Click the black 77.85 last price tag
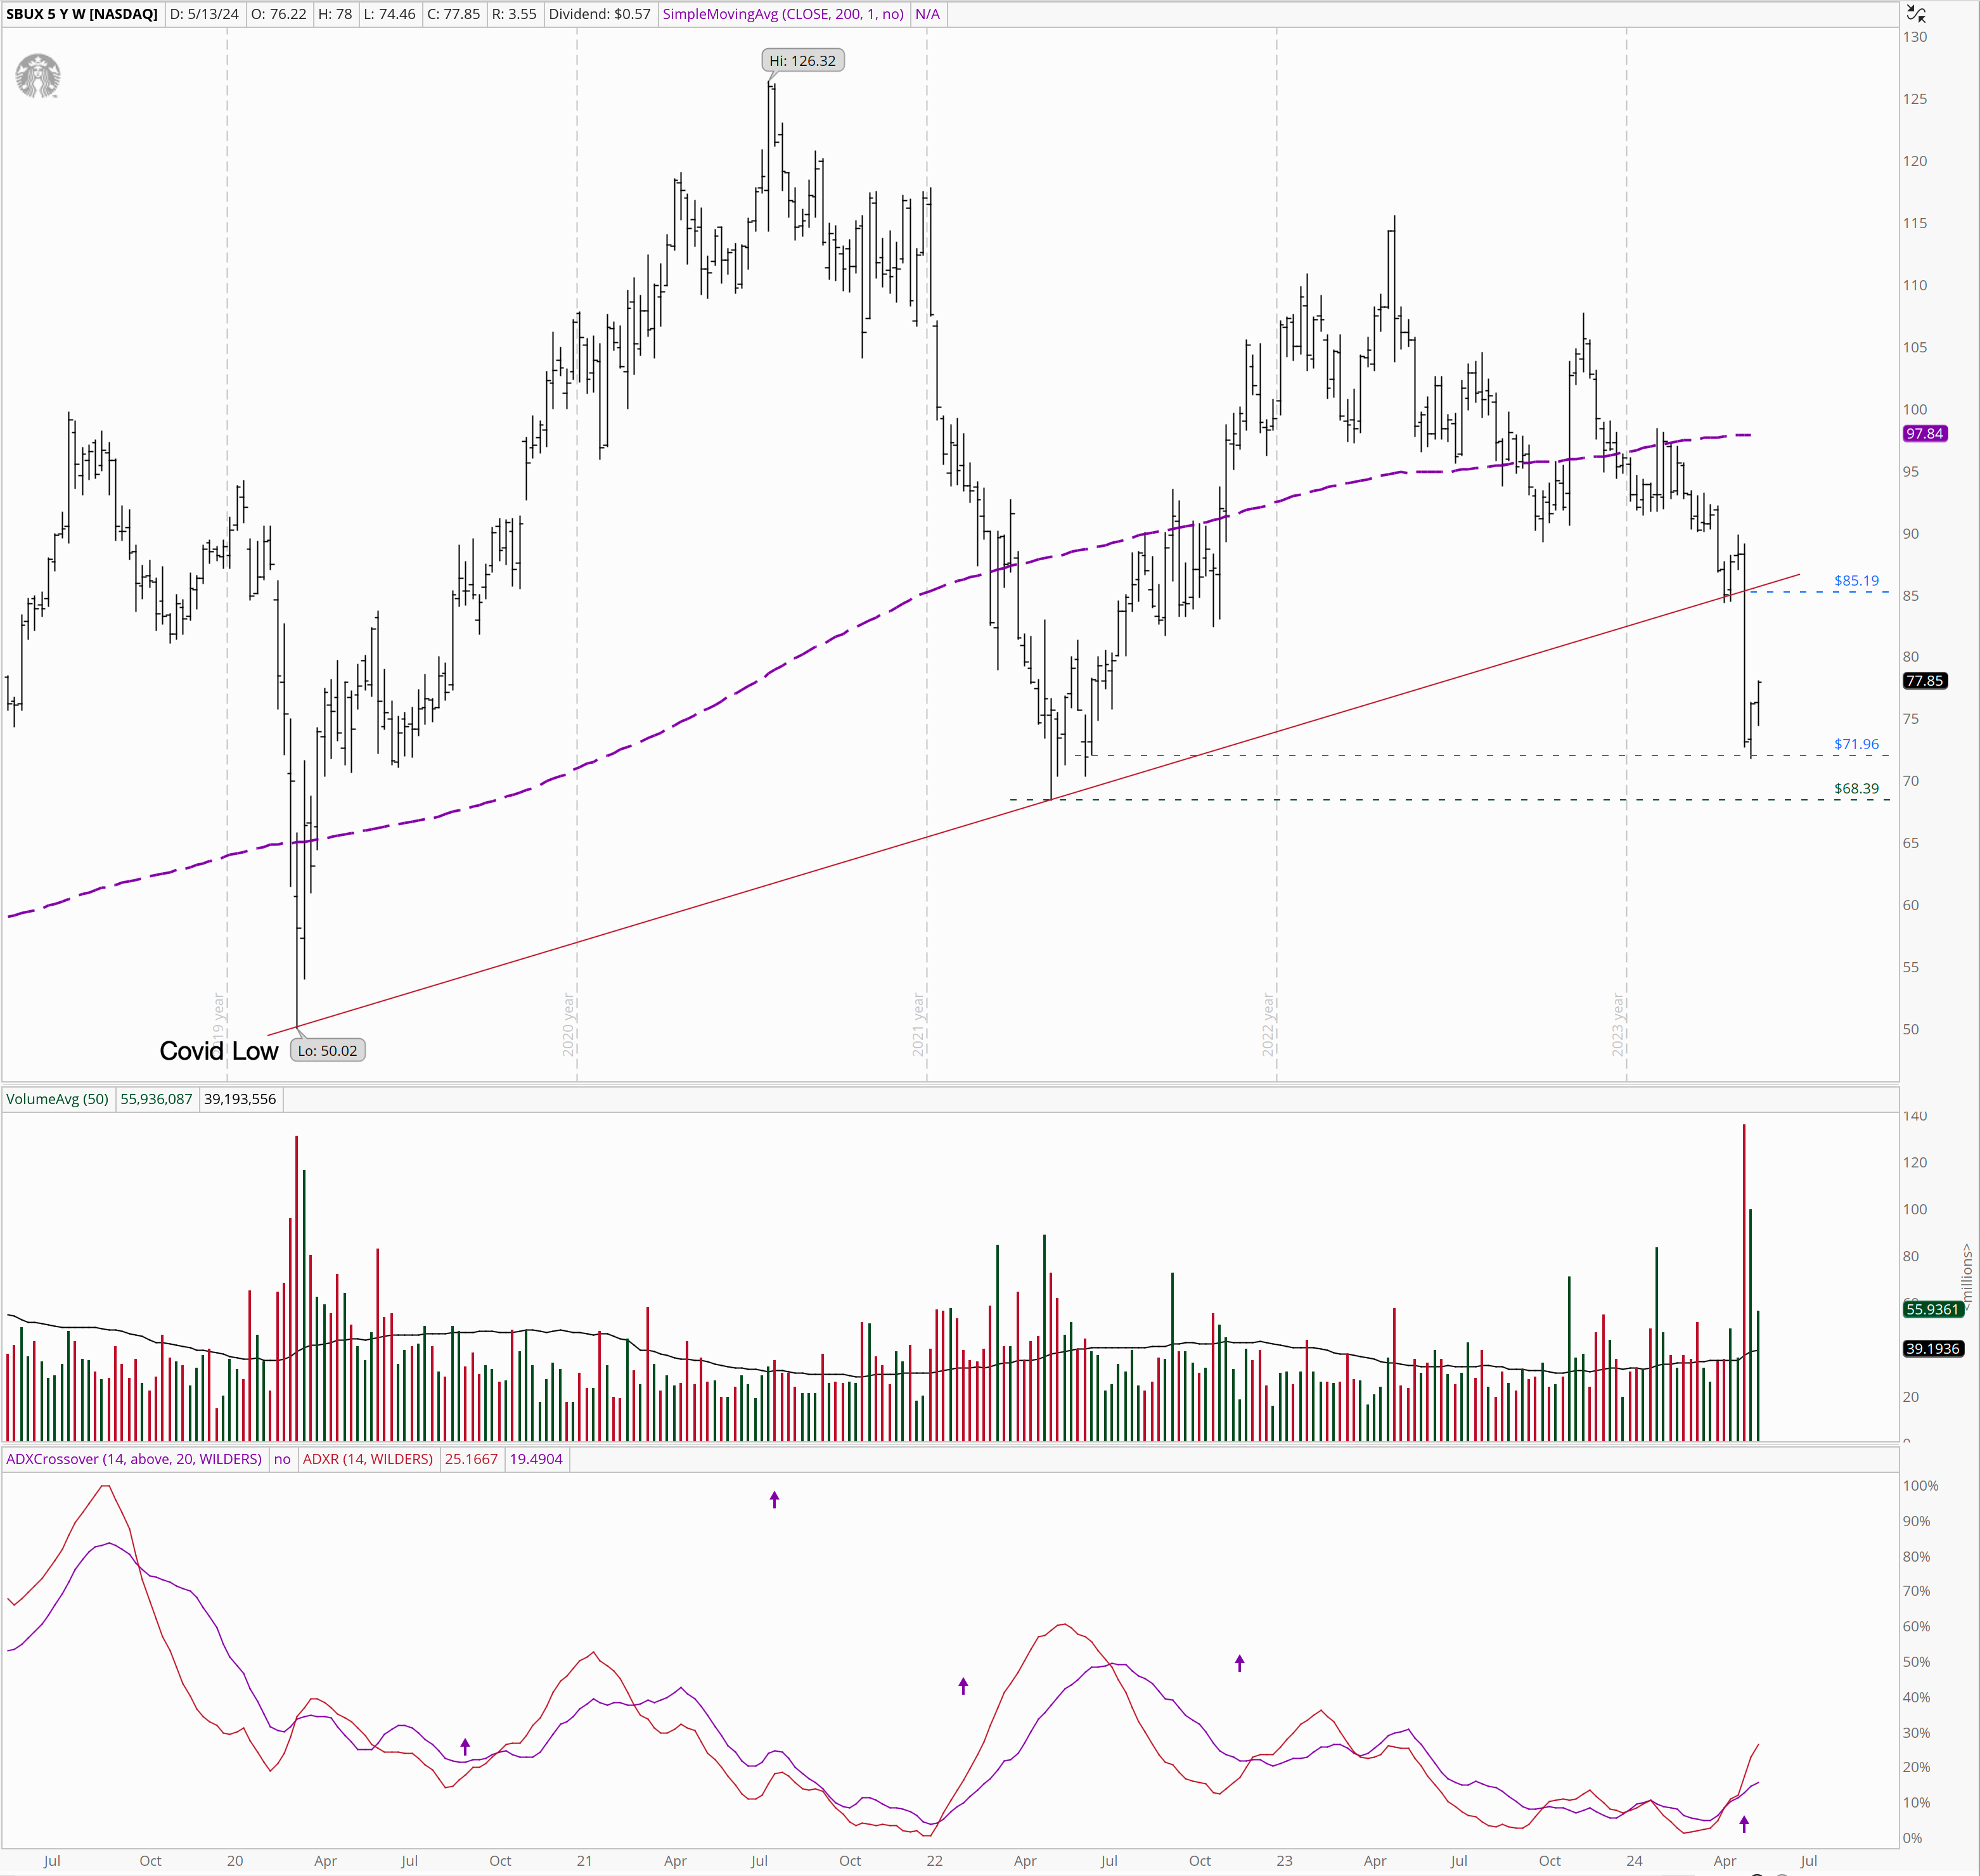Screen dimensions: 1980x1876 click(x=1924, y=680)
